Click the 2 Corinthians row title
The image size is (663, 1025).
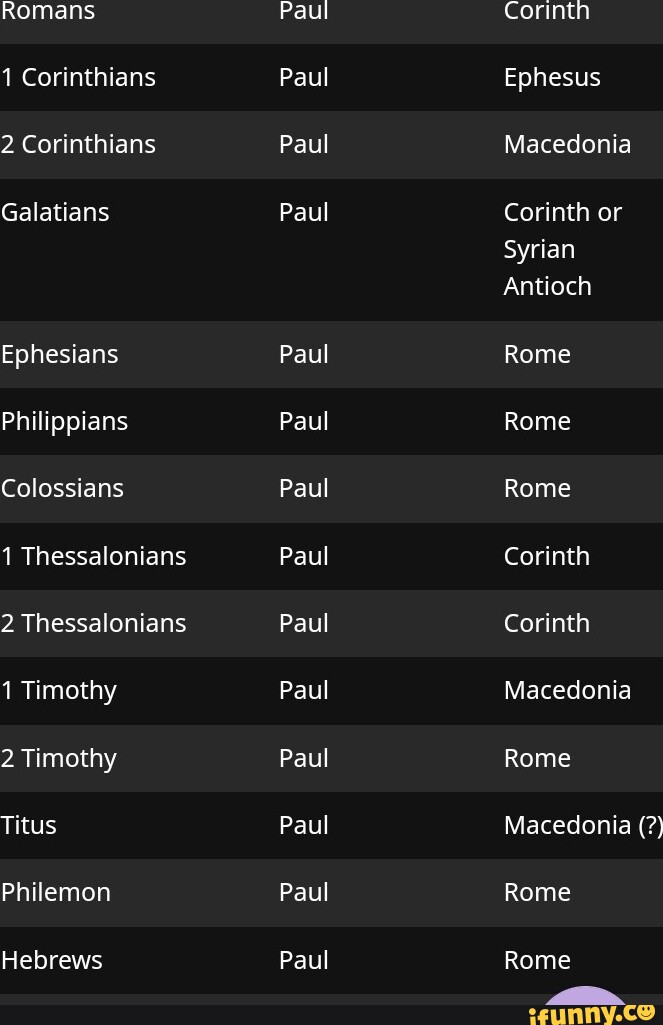pyautogui.click(x=79, y=144)
